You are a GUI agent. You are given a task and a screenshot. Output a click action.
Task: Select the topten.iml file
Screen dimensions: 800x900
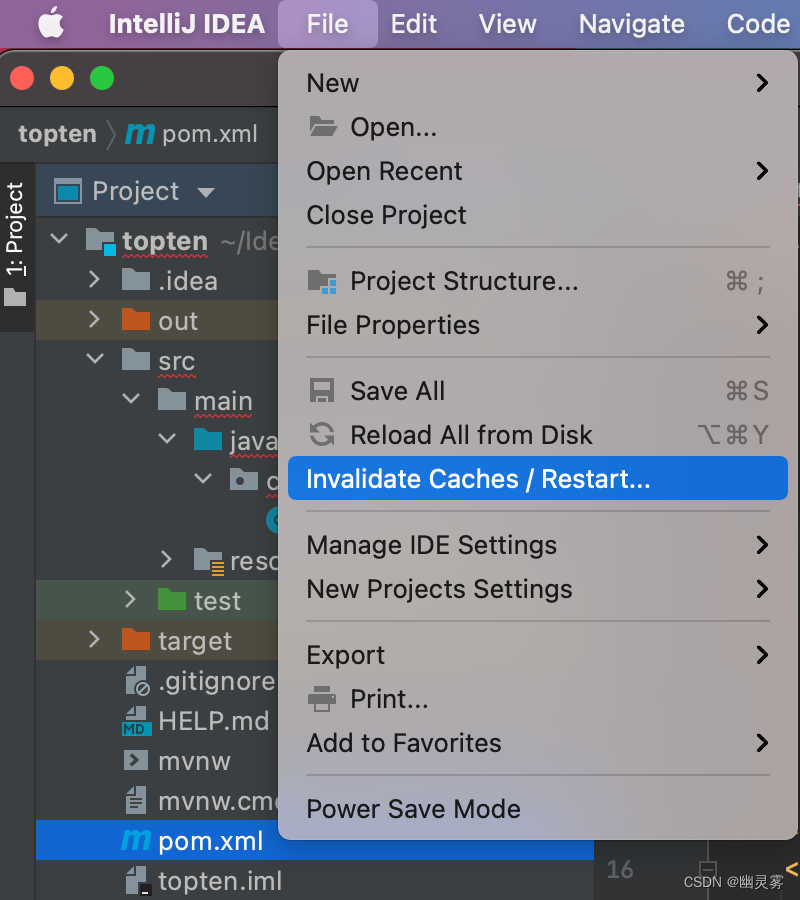(x=219, y=881)
